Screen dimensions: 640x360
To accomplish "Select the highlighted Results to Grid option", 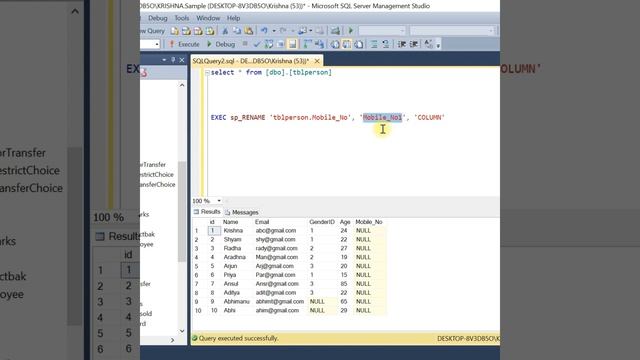I will pyautogui.click(x=347, y=44).
